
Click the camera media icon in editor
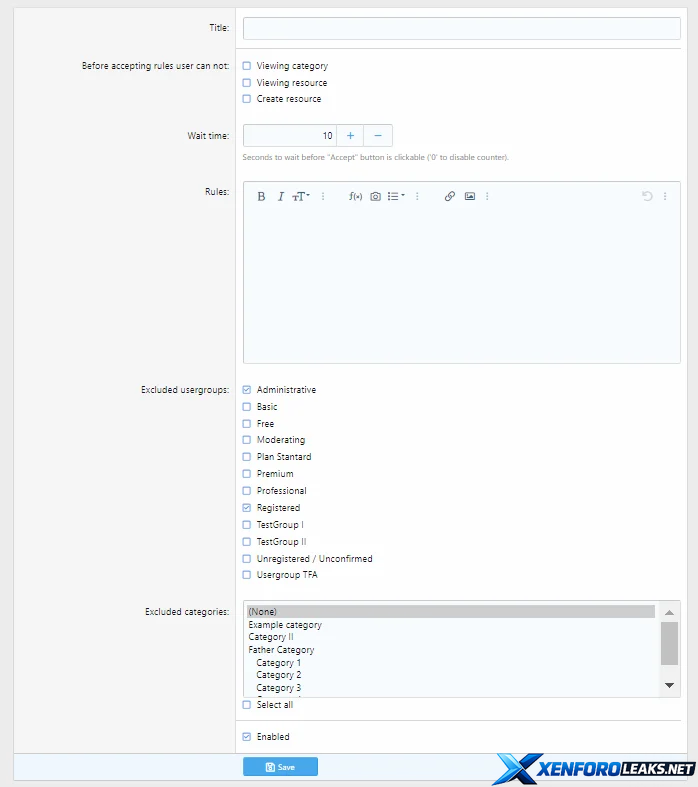(375, 197)
